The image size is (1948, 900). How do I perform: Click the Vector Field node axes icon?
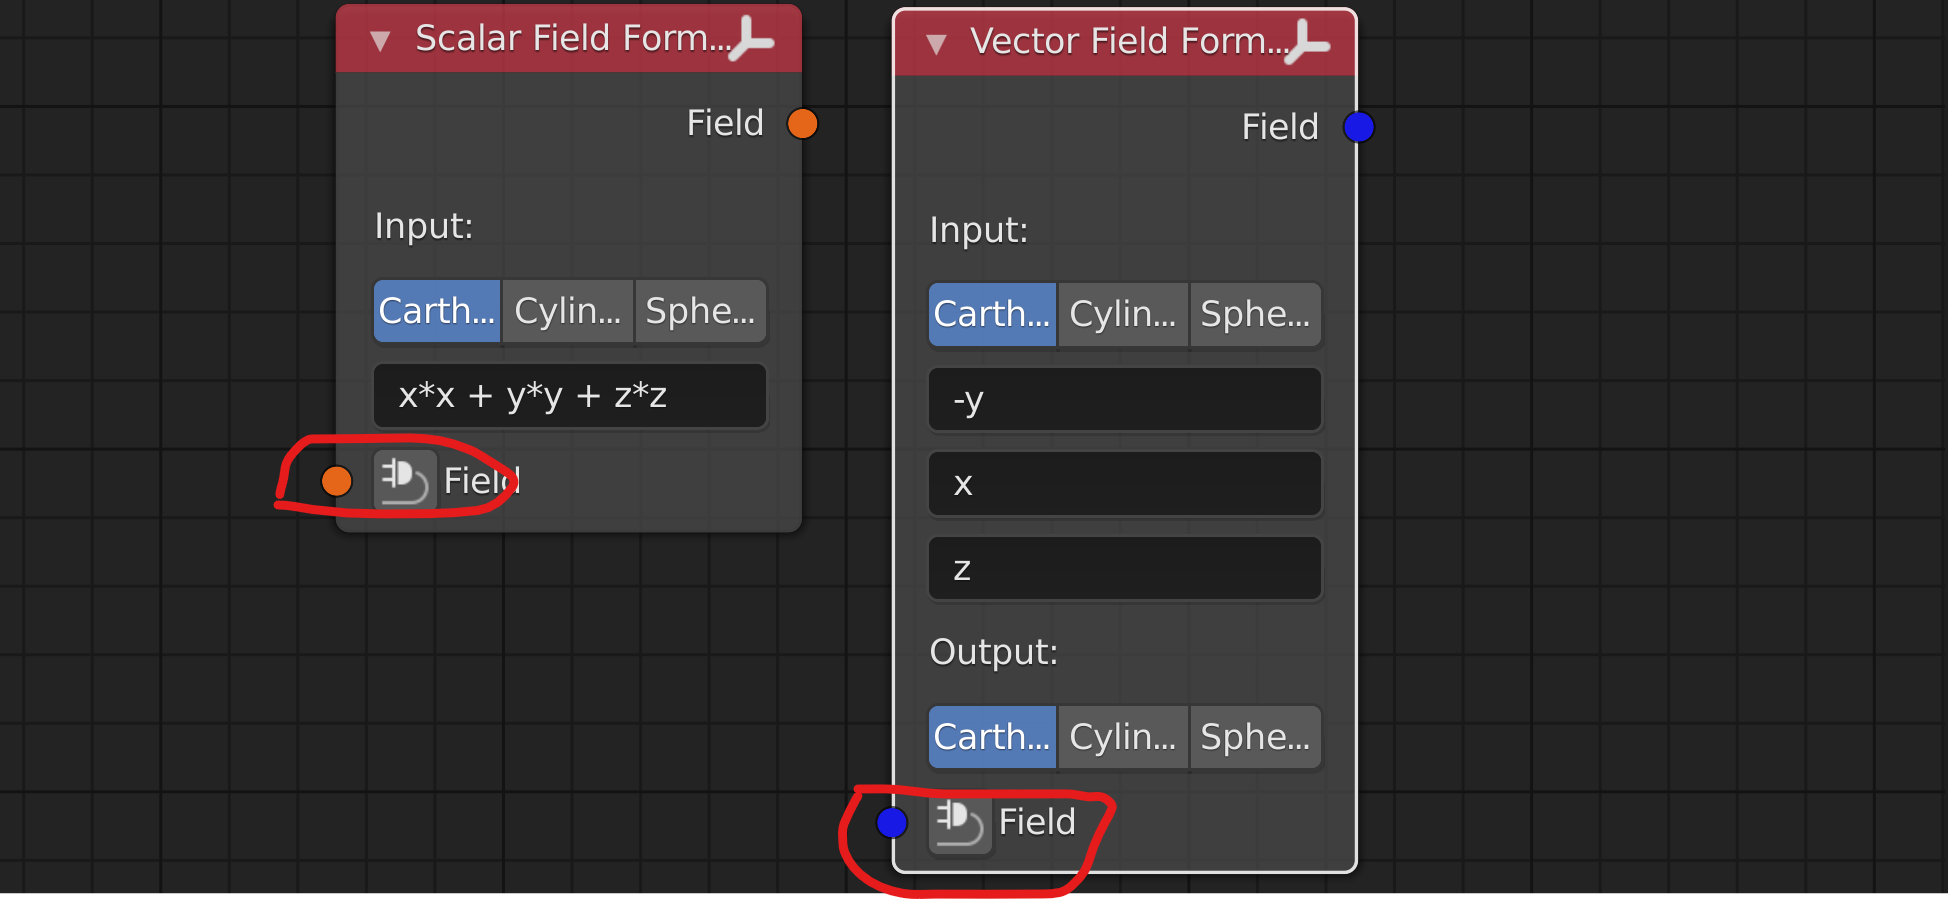[x=1307, y=43]
